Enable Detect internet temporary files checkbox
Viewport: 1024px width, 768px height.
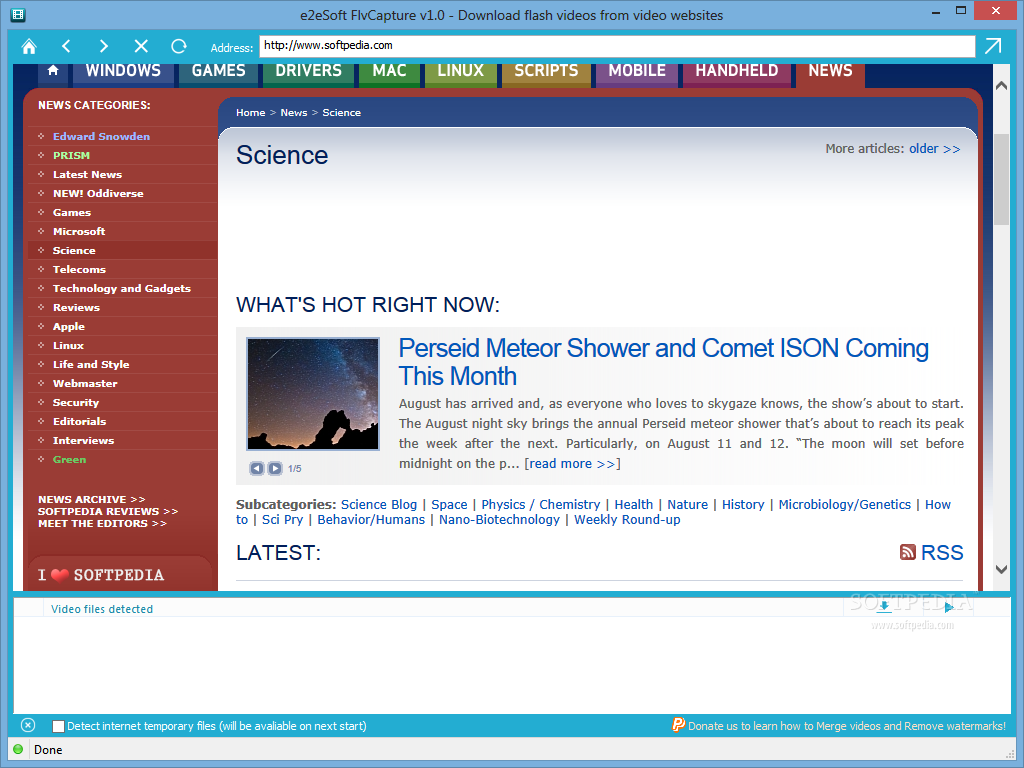(x=58, y=726)
